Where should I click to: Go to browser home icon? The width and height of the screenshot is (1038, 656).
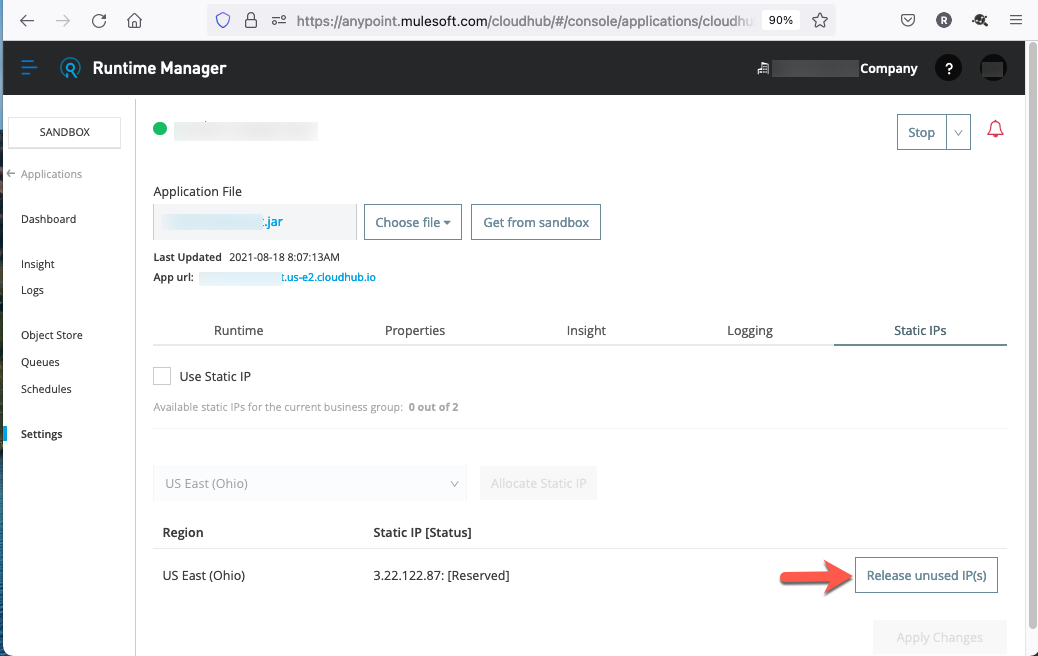click(135, 20)
